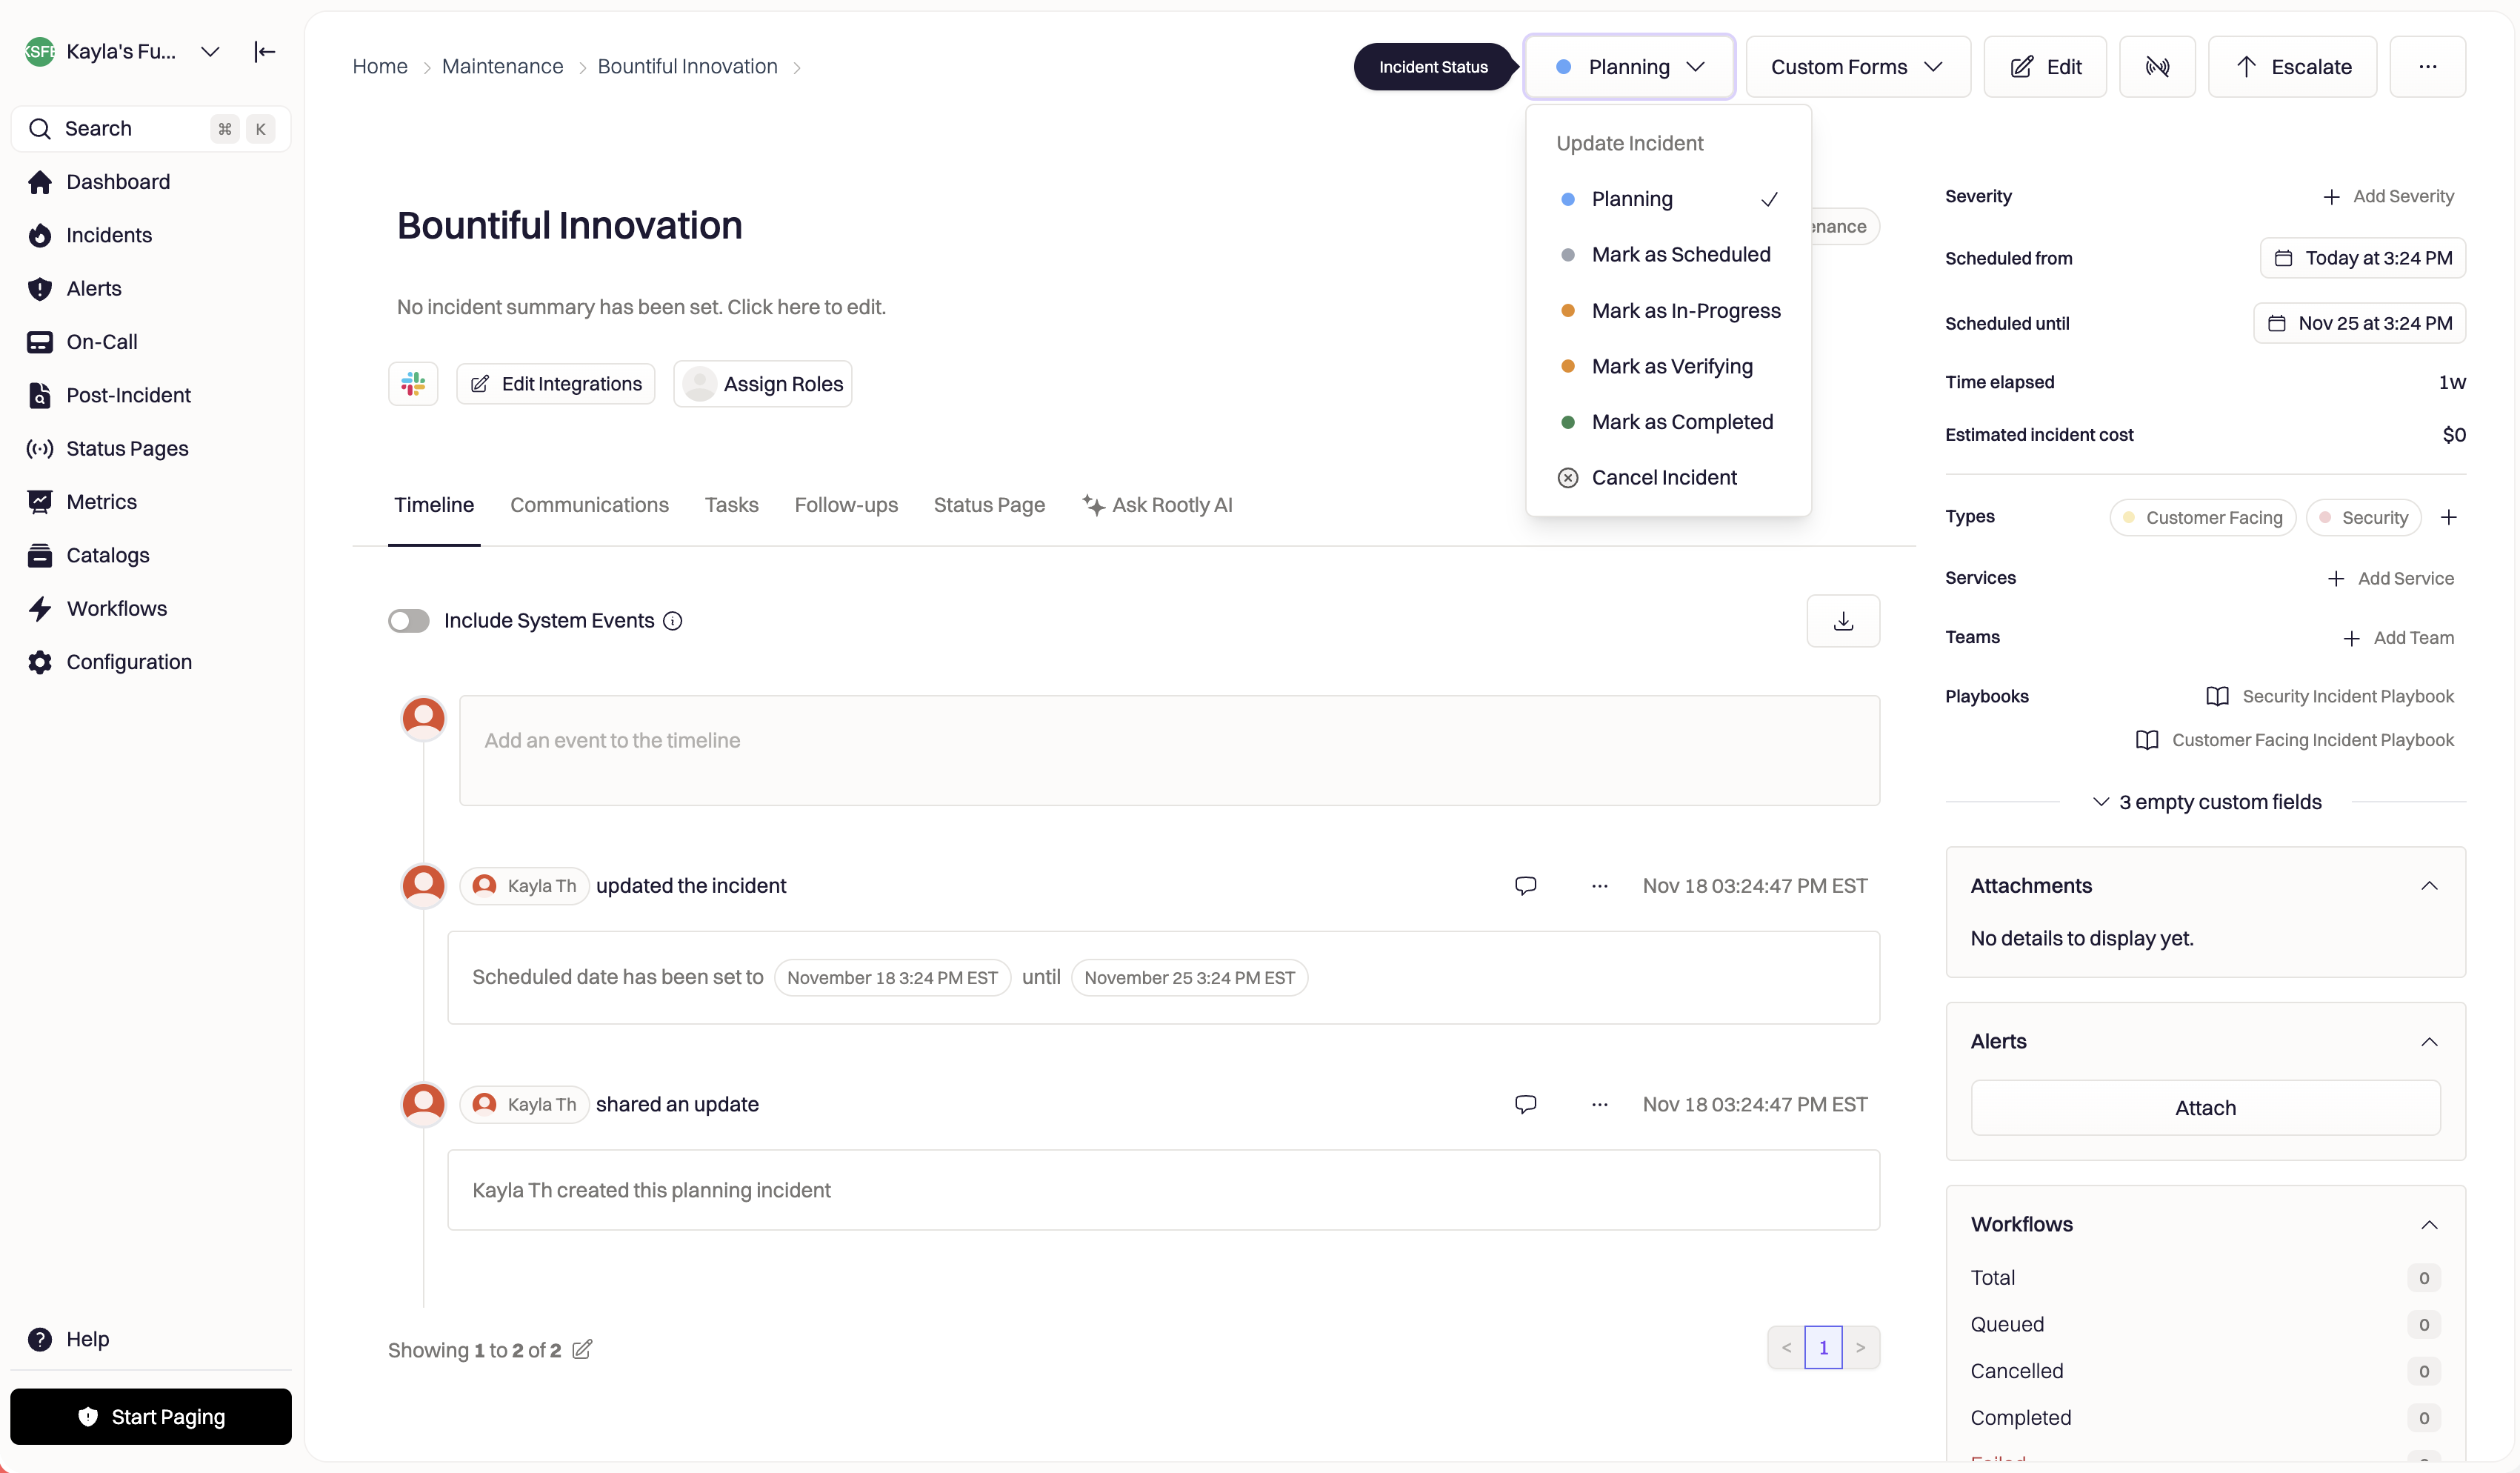The height and width of the screenshot is (1473, 2520).
Task: Click the 'Add an event' timeline field
Action: click(1168, 750)
